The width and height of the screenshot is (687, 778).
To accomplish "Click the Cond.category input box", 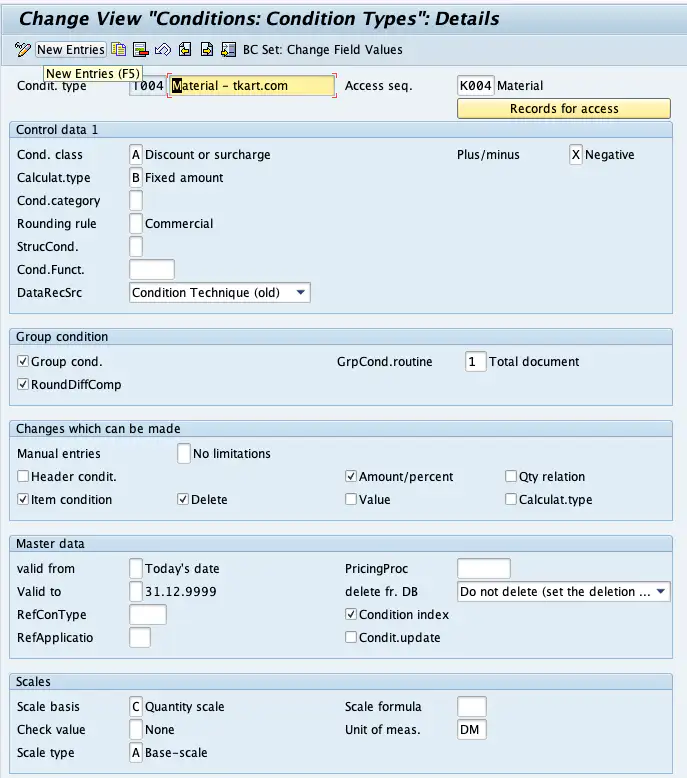I will tap(135, 200).
